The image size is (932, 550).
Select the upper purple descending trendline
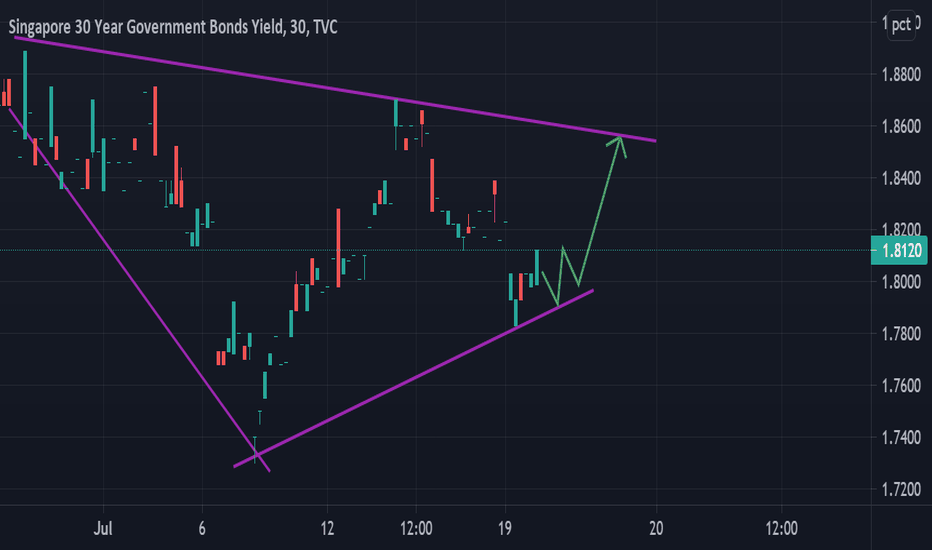(335, 90)
